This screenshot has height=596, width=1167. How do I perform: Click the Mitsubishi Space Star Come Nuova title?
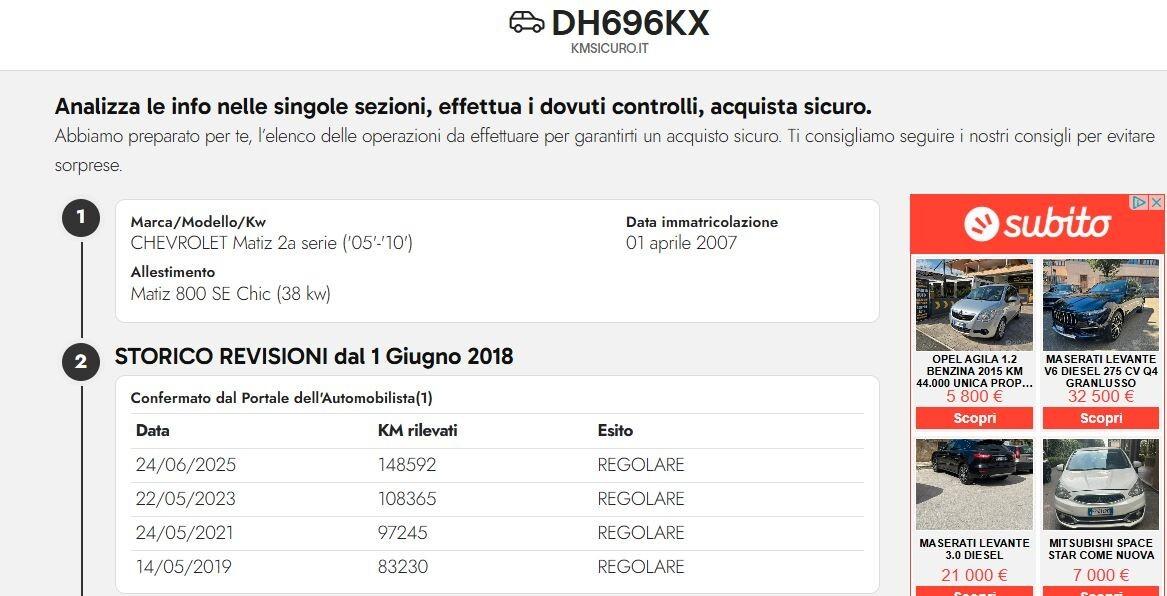[1101, 549]
